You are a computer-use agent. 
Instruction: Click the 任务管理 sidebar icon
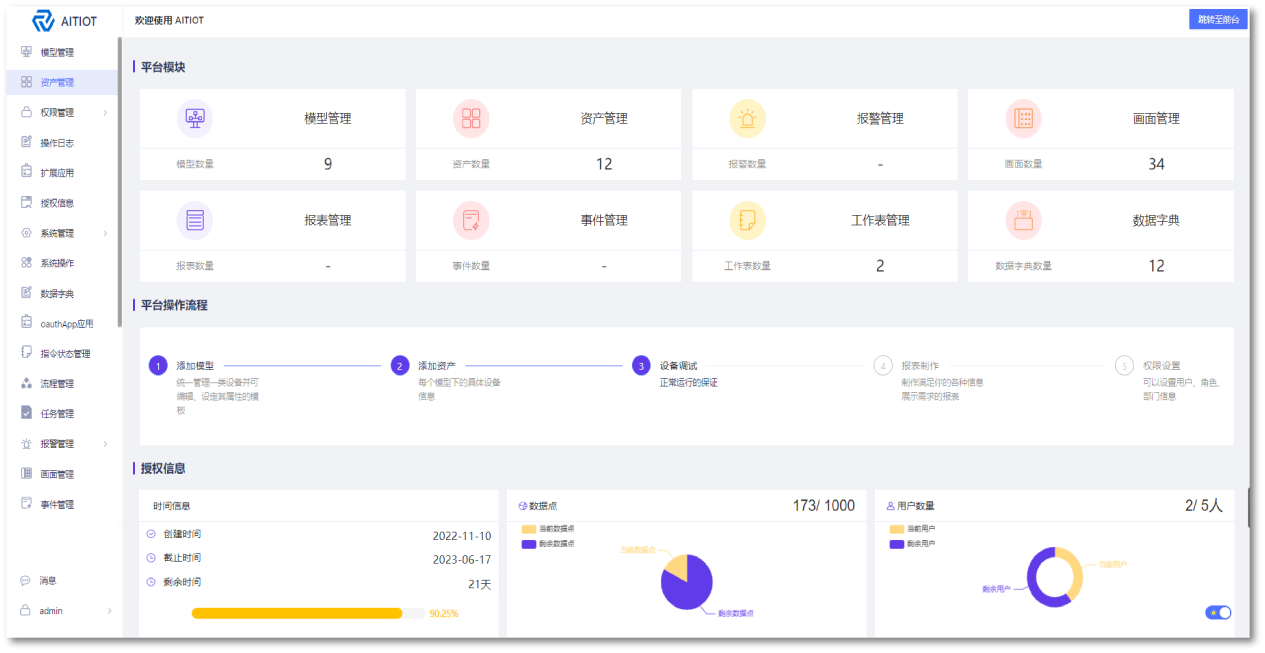(27, 413)
